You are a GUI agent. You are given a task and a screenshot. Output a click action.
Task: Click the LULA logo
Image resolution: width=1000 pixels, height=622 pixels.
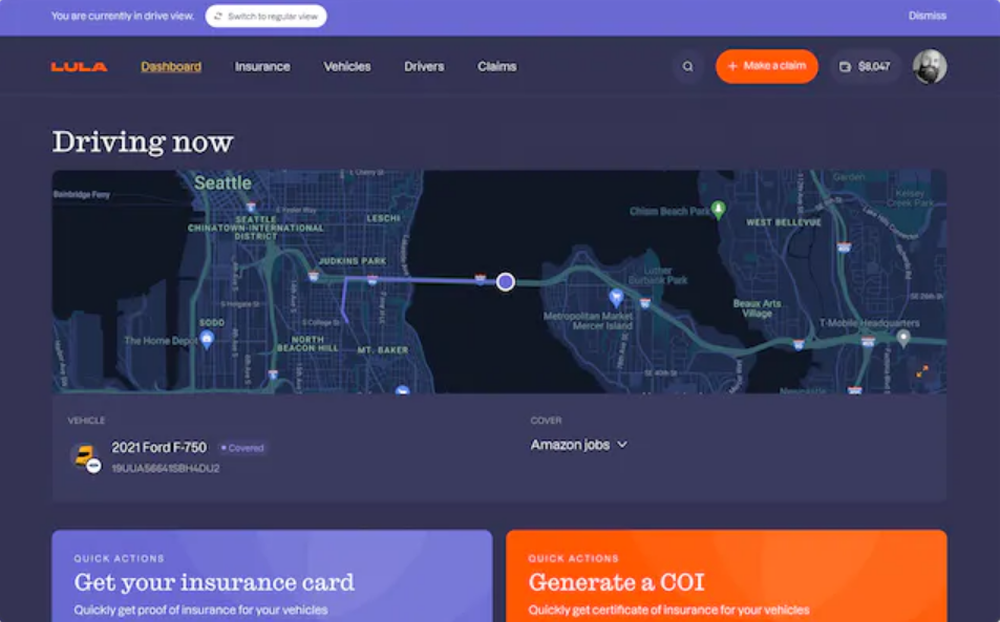tap(79, 66)
